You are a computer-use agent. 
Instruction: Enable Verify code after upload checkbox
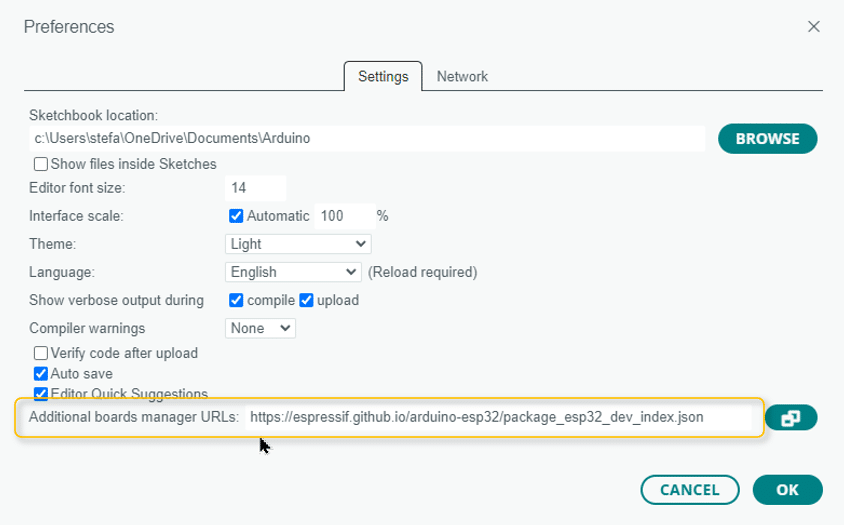[x=41, y=353]
